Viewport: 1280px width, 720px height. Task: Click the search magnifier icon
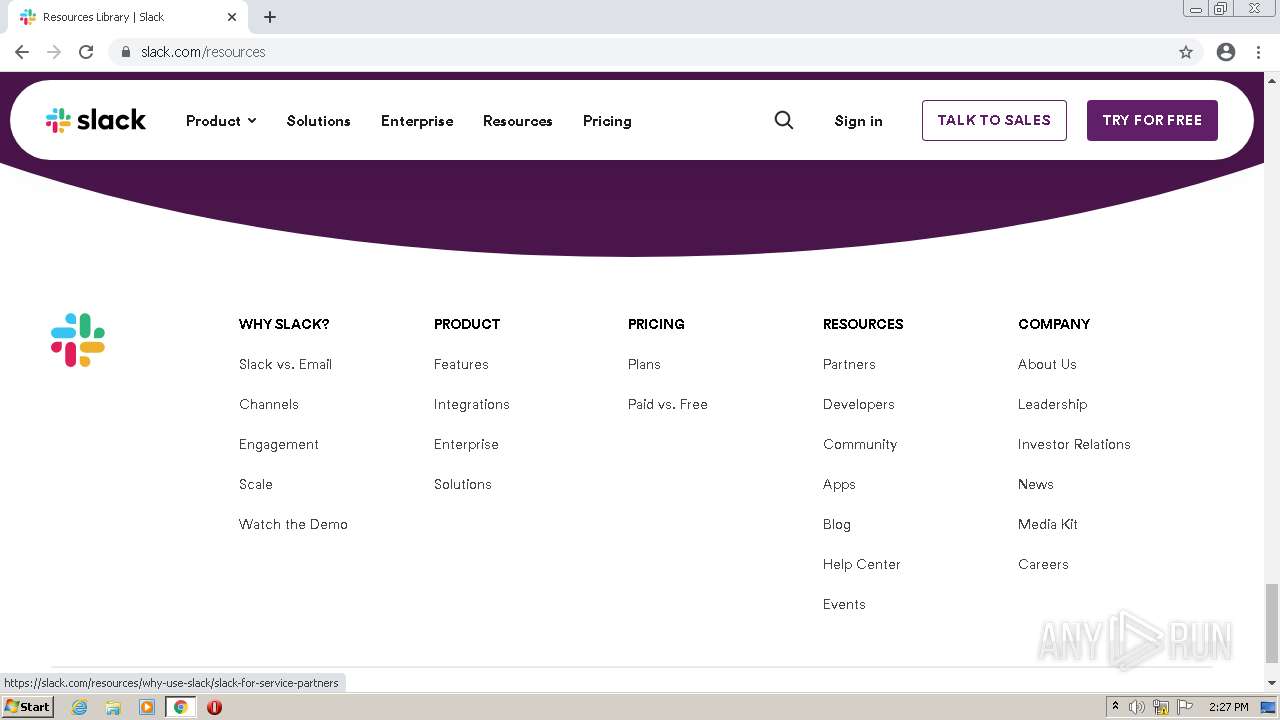(784, 120)
